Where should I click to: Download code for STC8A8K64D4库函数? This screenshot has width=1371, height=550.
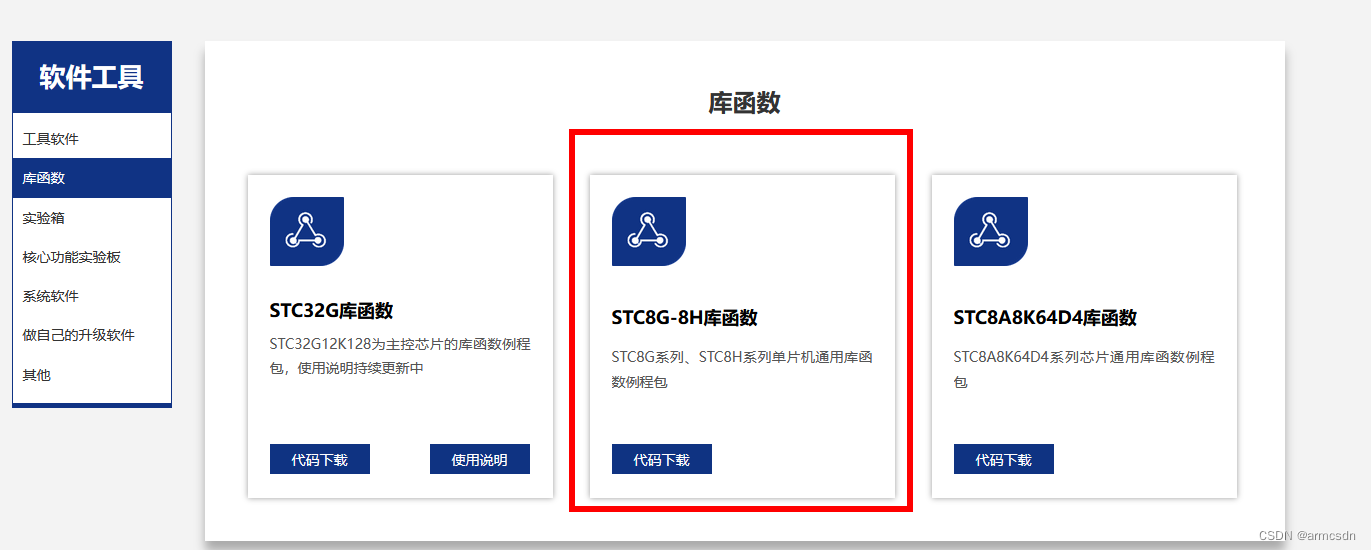click(1004, 459)
